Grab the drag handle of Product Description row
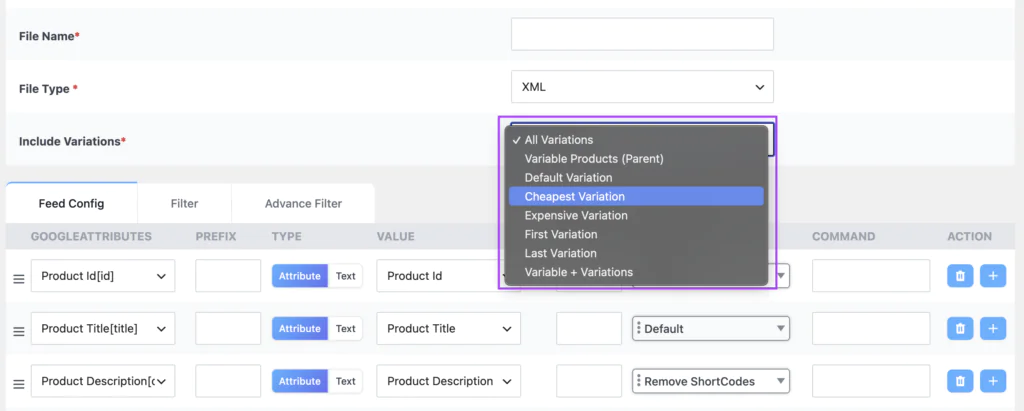 point(19,385)
